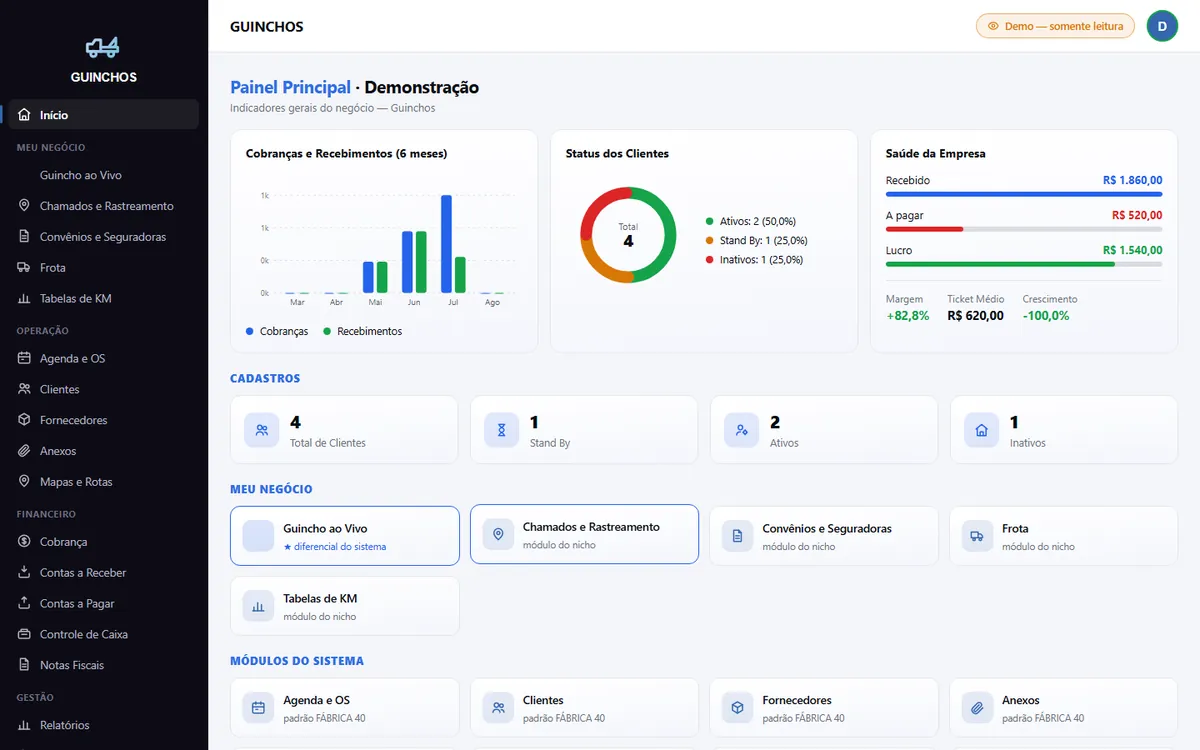Click the Demo — somente leitura badge
Image resolution: width=1200 pixels, height=750 pixels.
[1055, 26]
